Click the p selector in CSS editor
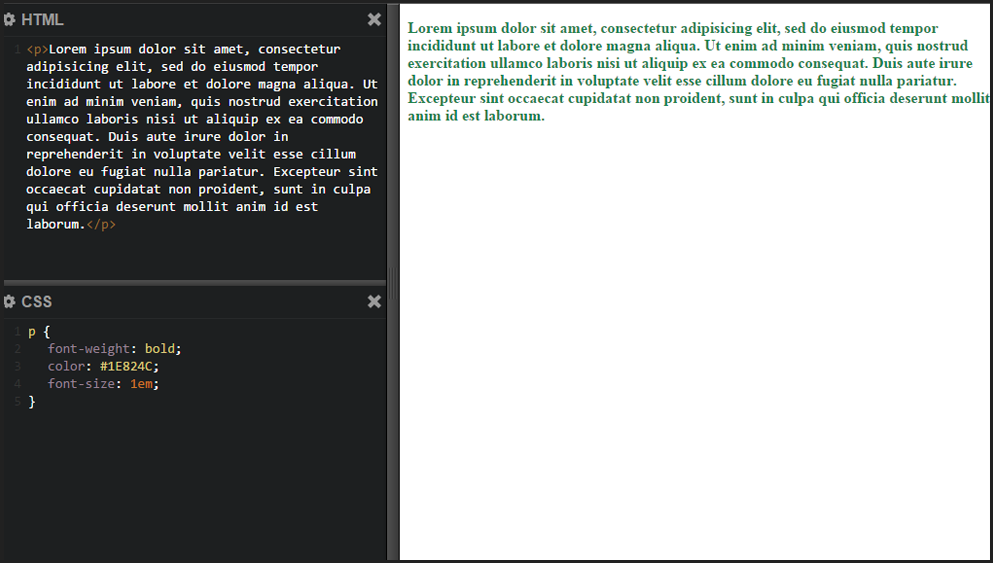Image resolution: width=993 pixels, height=563 pixels. click(x=31, y=331)
